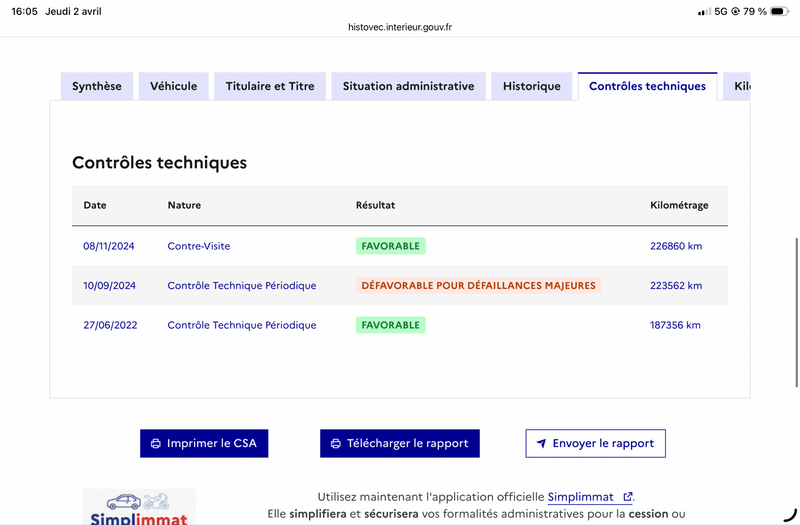Image resolution: width=800 pixels, height=525 pixels.
Task: Click the date 27/06/2022
Action: pyautogui.click(x=110, y=325)
